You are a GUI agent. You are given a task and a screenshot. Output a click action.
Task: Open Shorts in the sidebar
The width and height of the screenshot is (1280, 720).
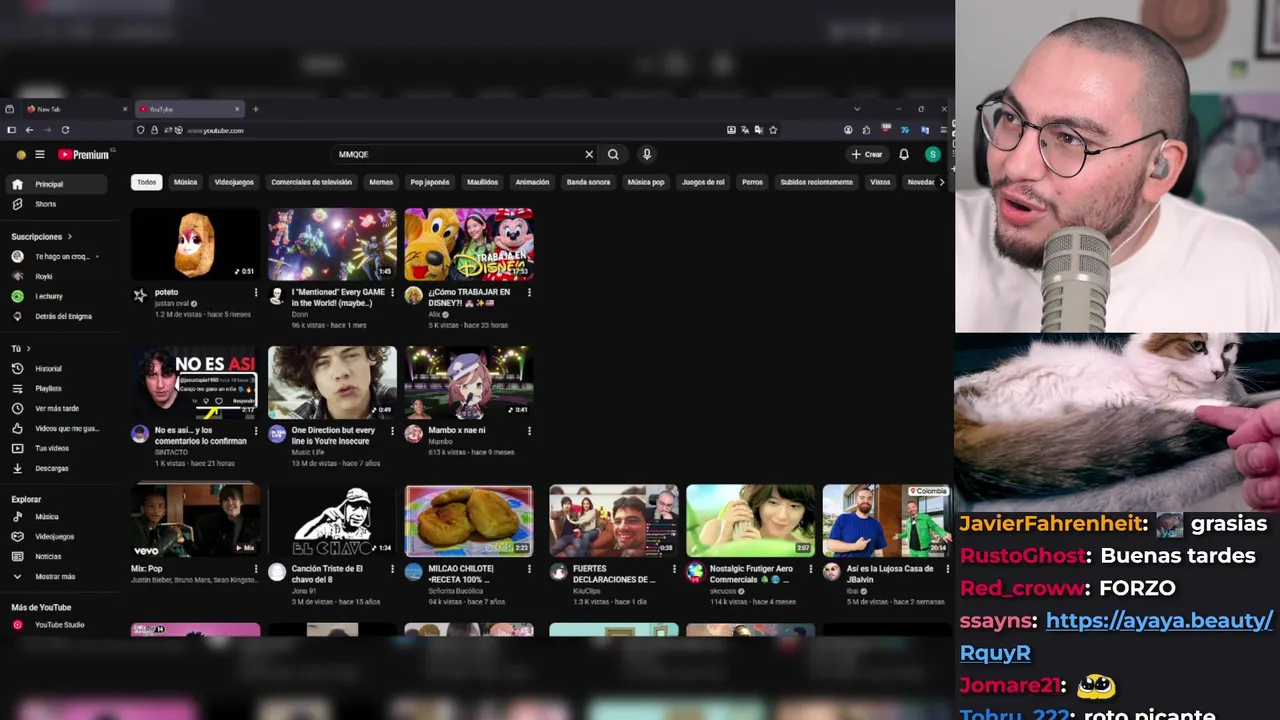tap(56, 204)
